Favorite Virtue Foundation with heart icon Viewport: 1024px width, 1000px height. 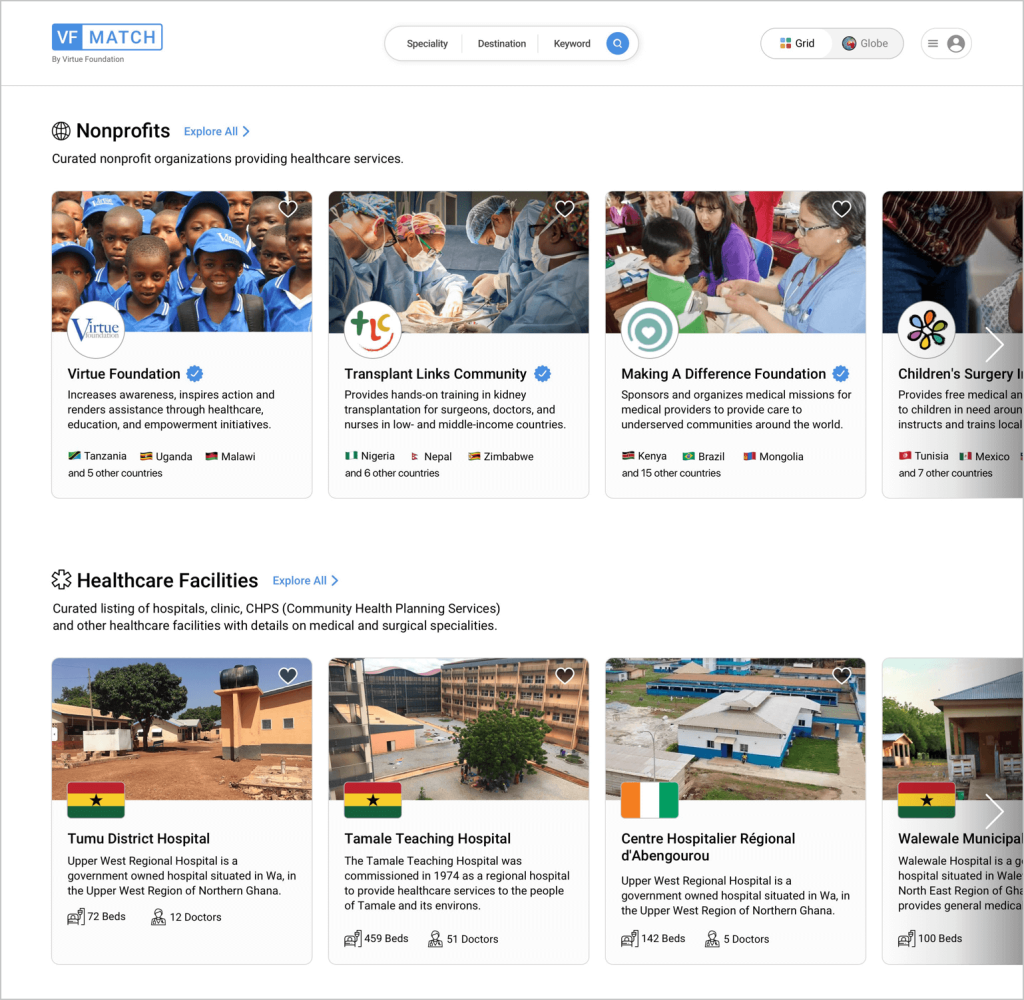pos(288,209)
